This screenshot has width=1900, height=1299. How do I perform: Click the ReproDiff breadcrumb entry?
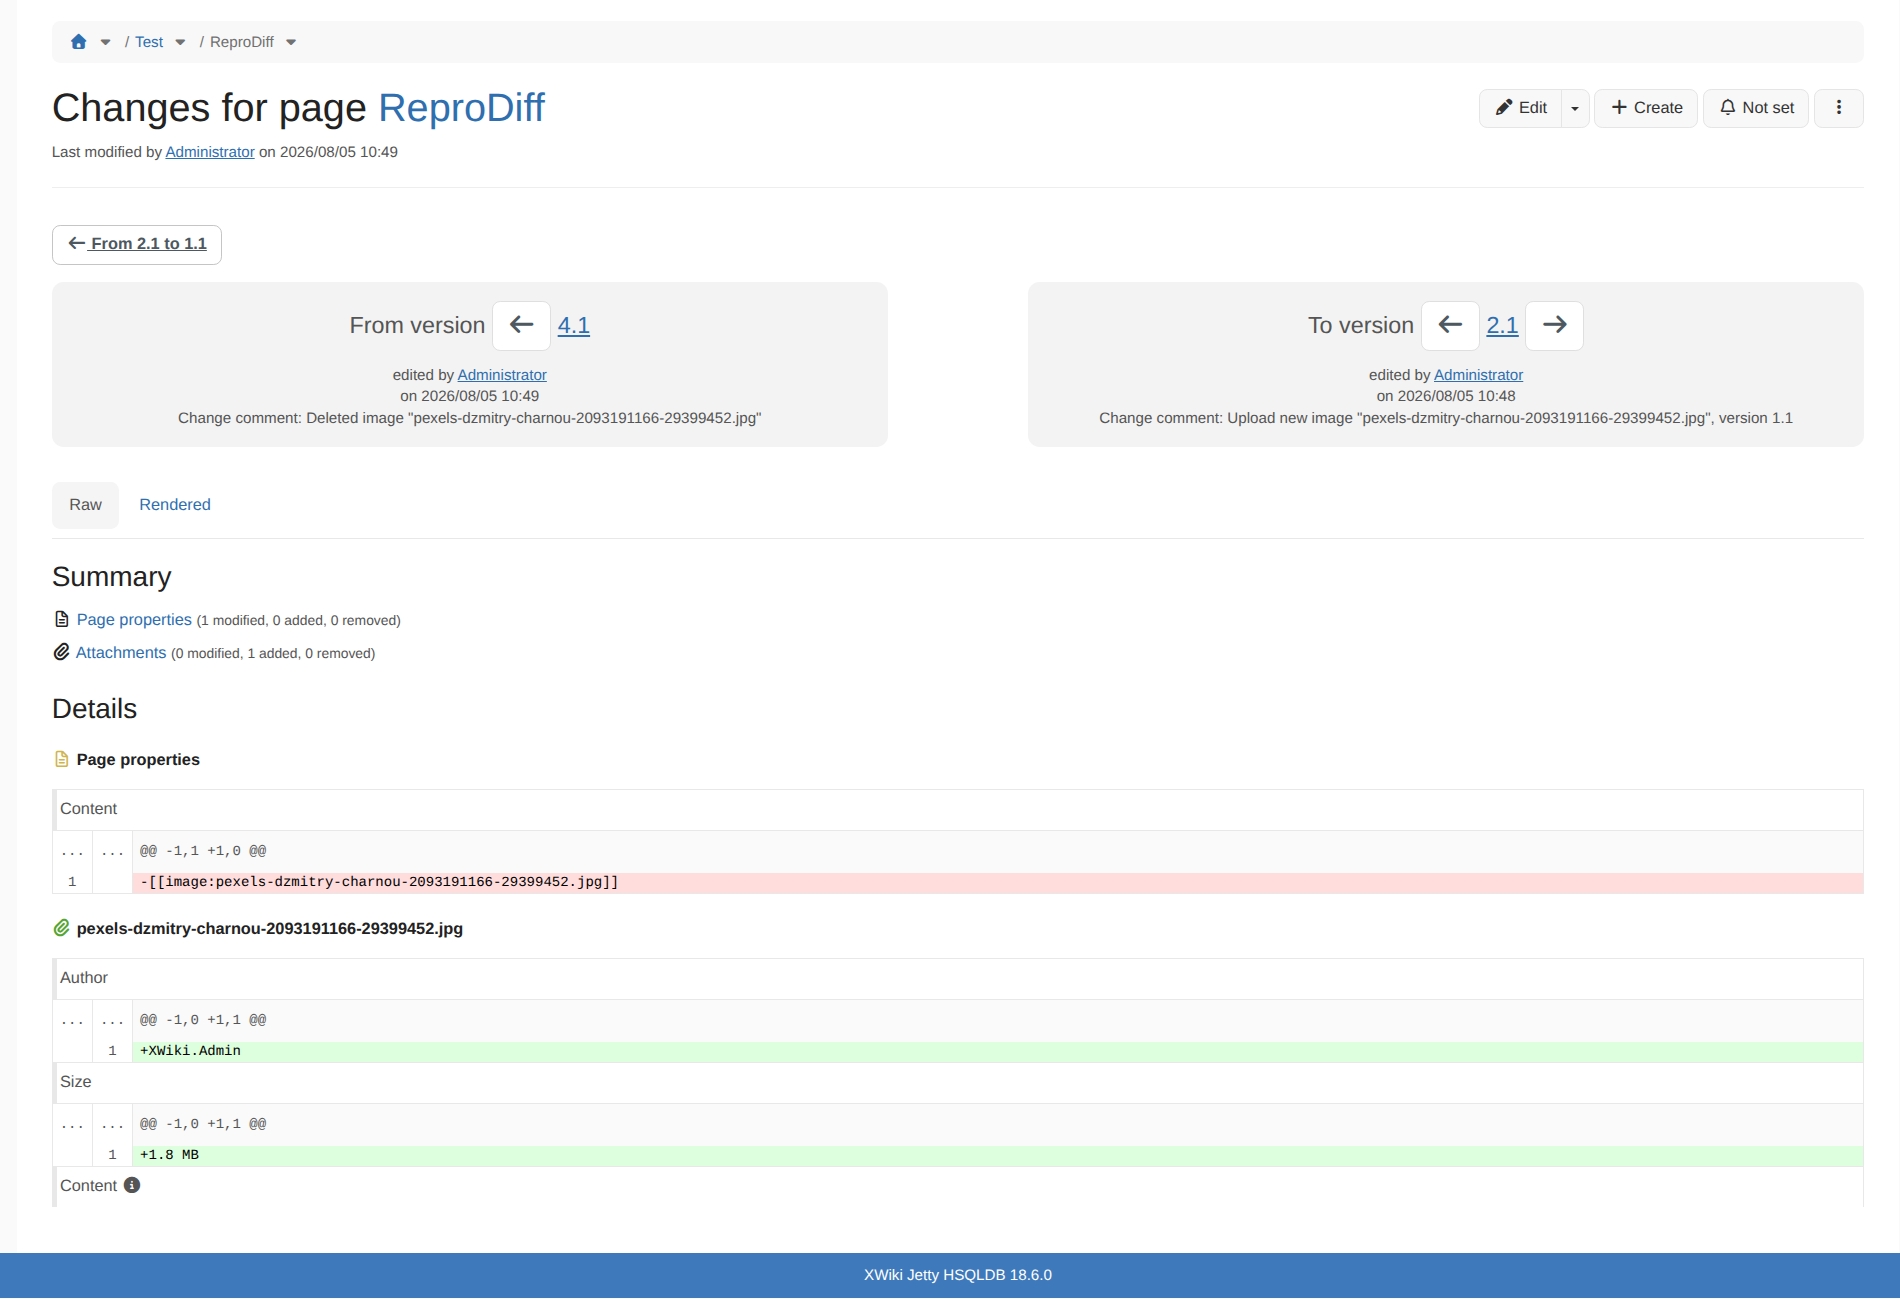point(242,42)
